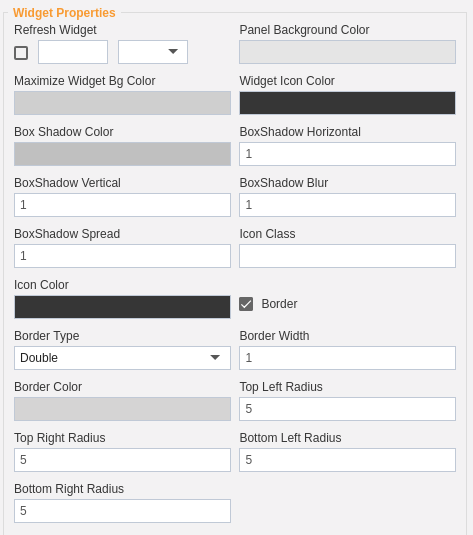Click the Border Width input

(x=347, y=358)
